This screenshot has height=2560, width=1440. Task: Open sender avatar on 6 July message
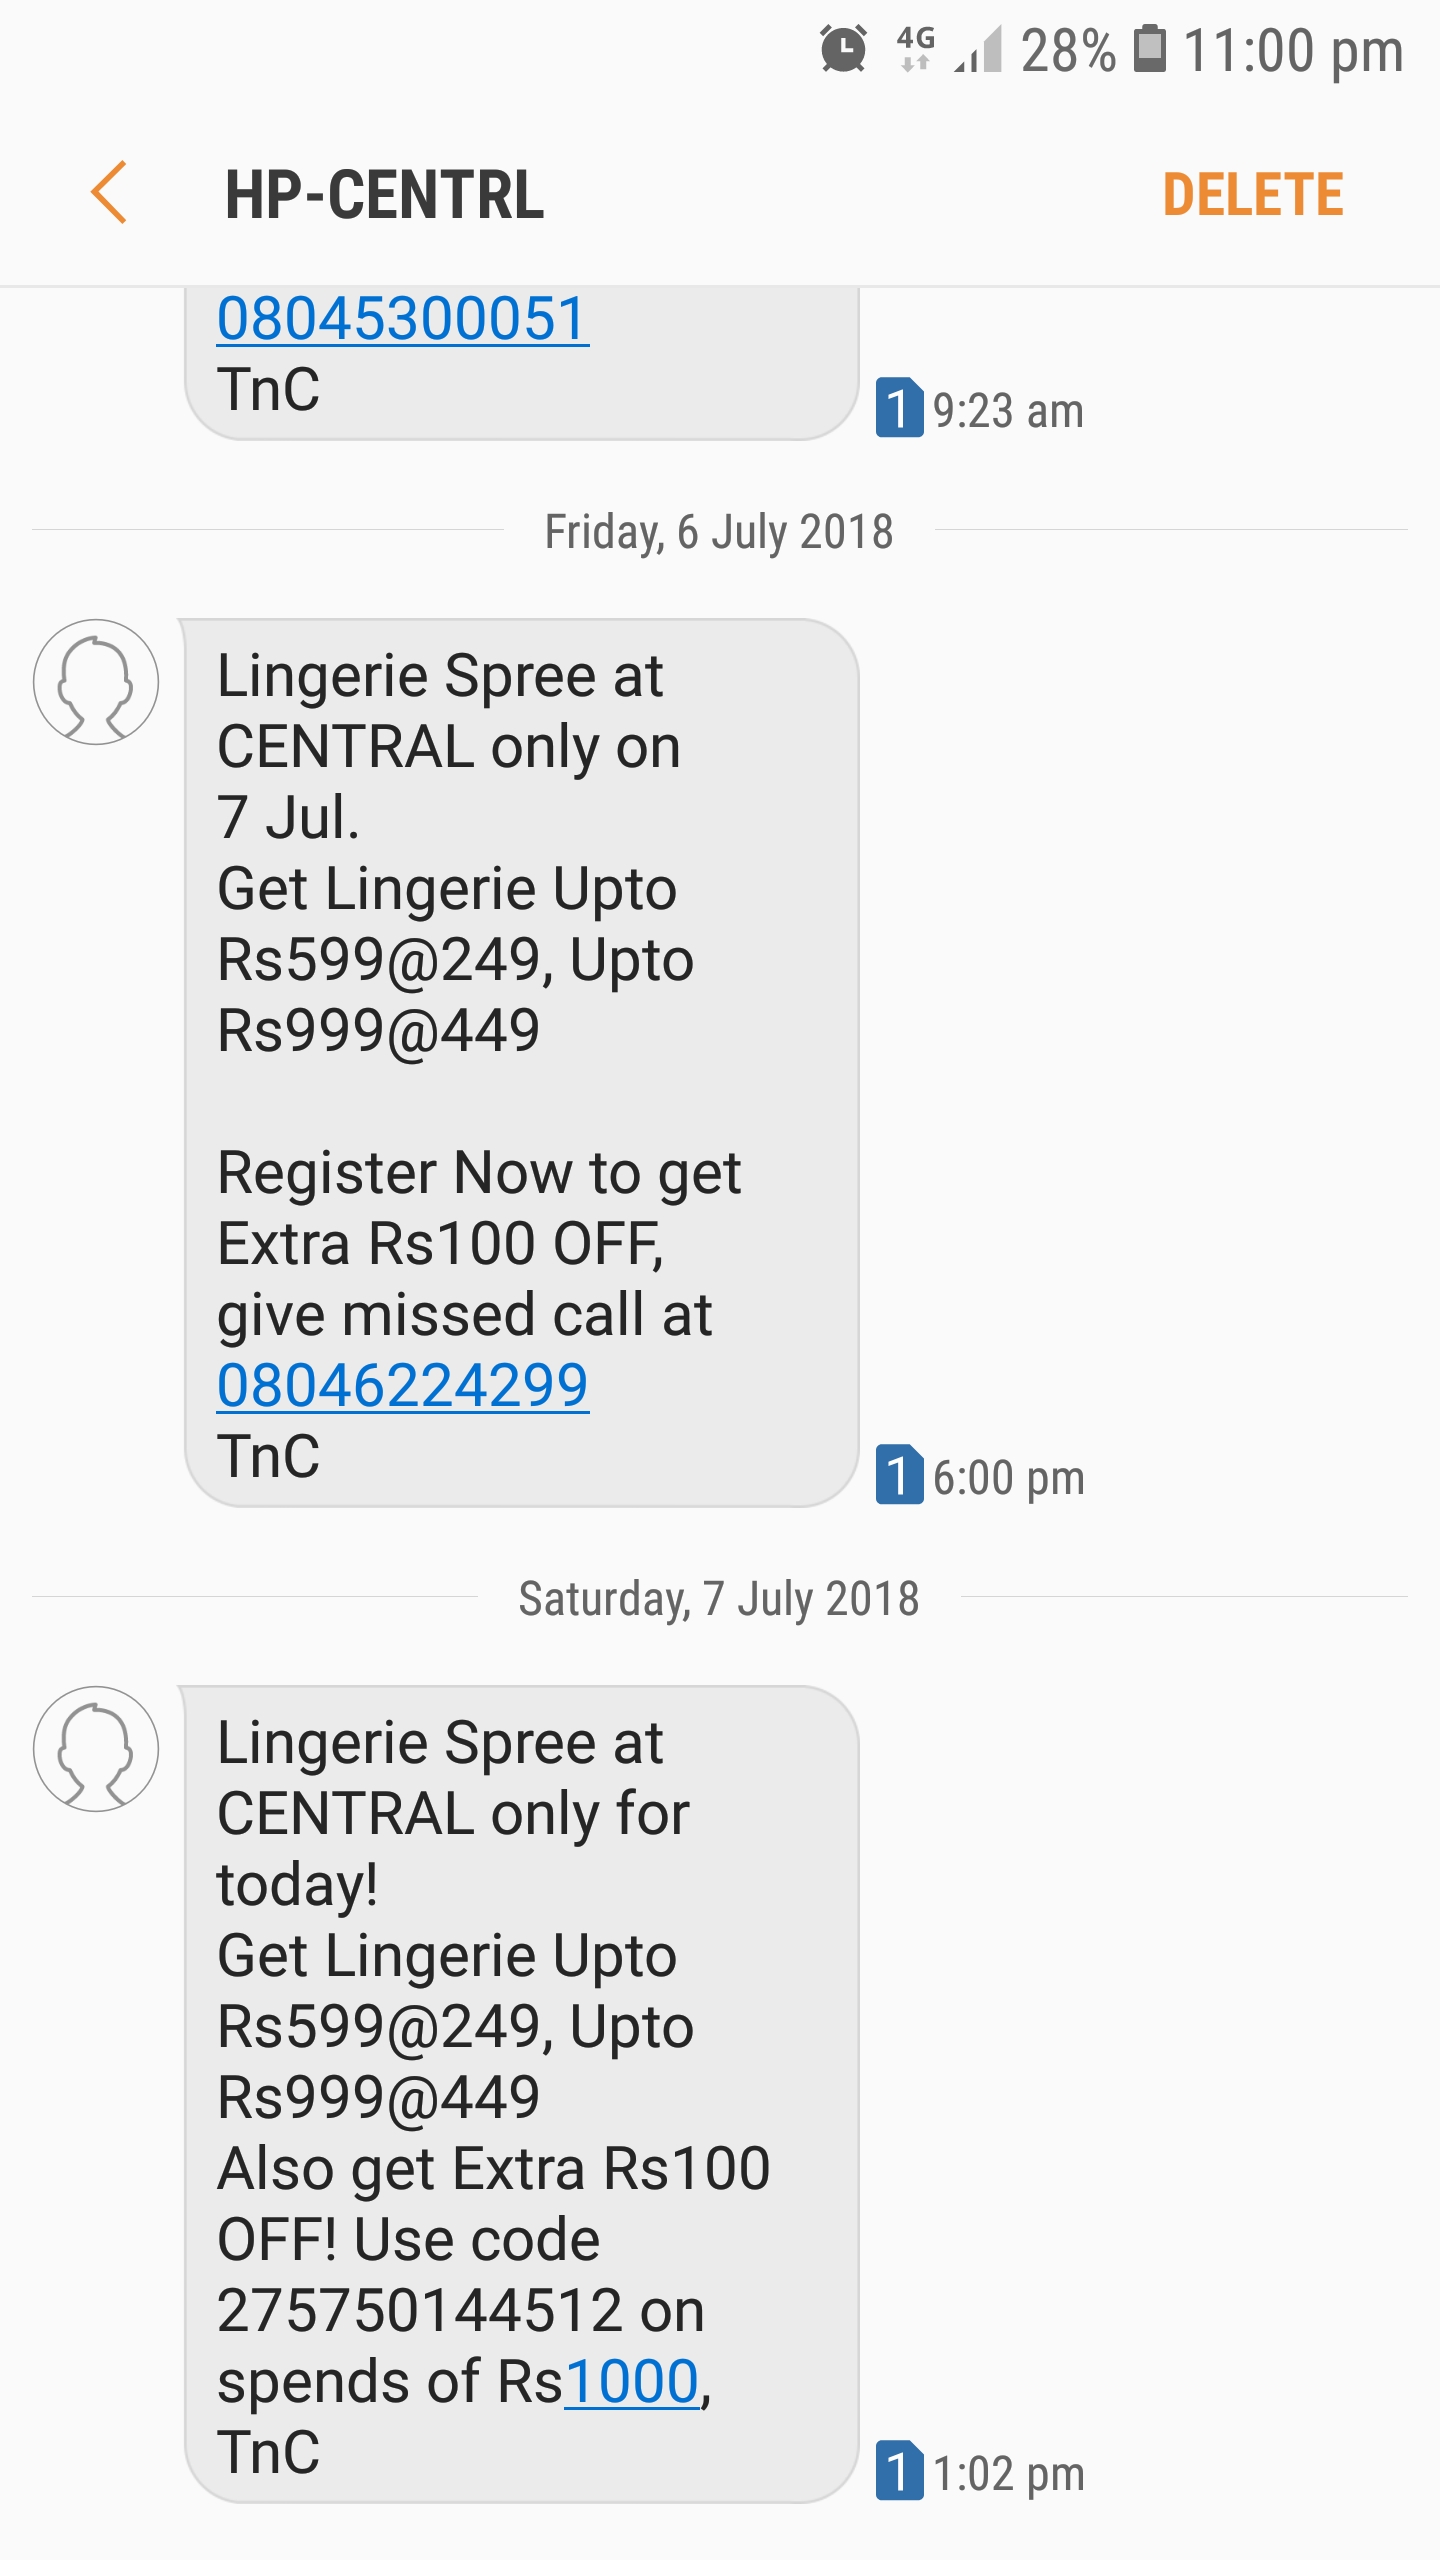point(96,682)
